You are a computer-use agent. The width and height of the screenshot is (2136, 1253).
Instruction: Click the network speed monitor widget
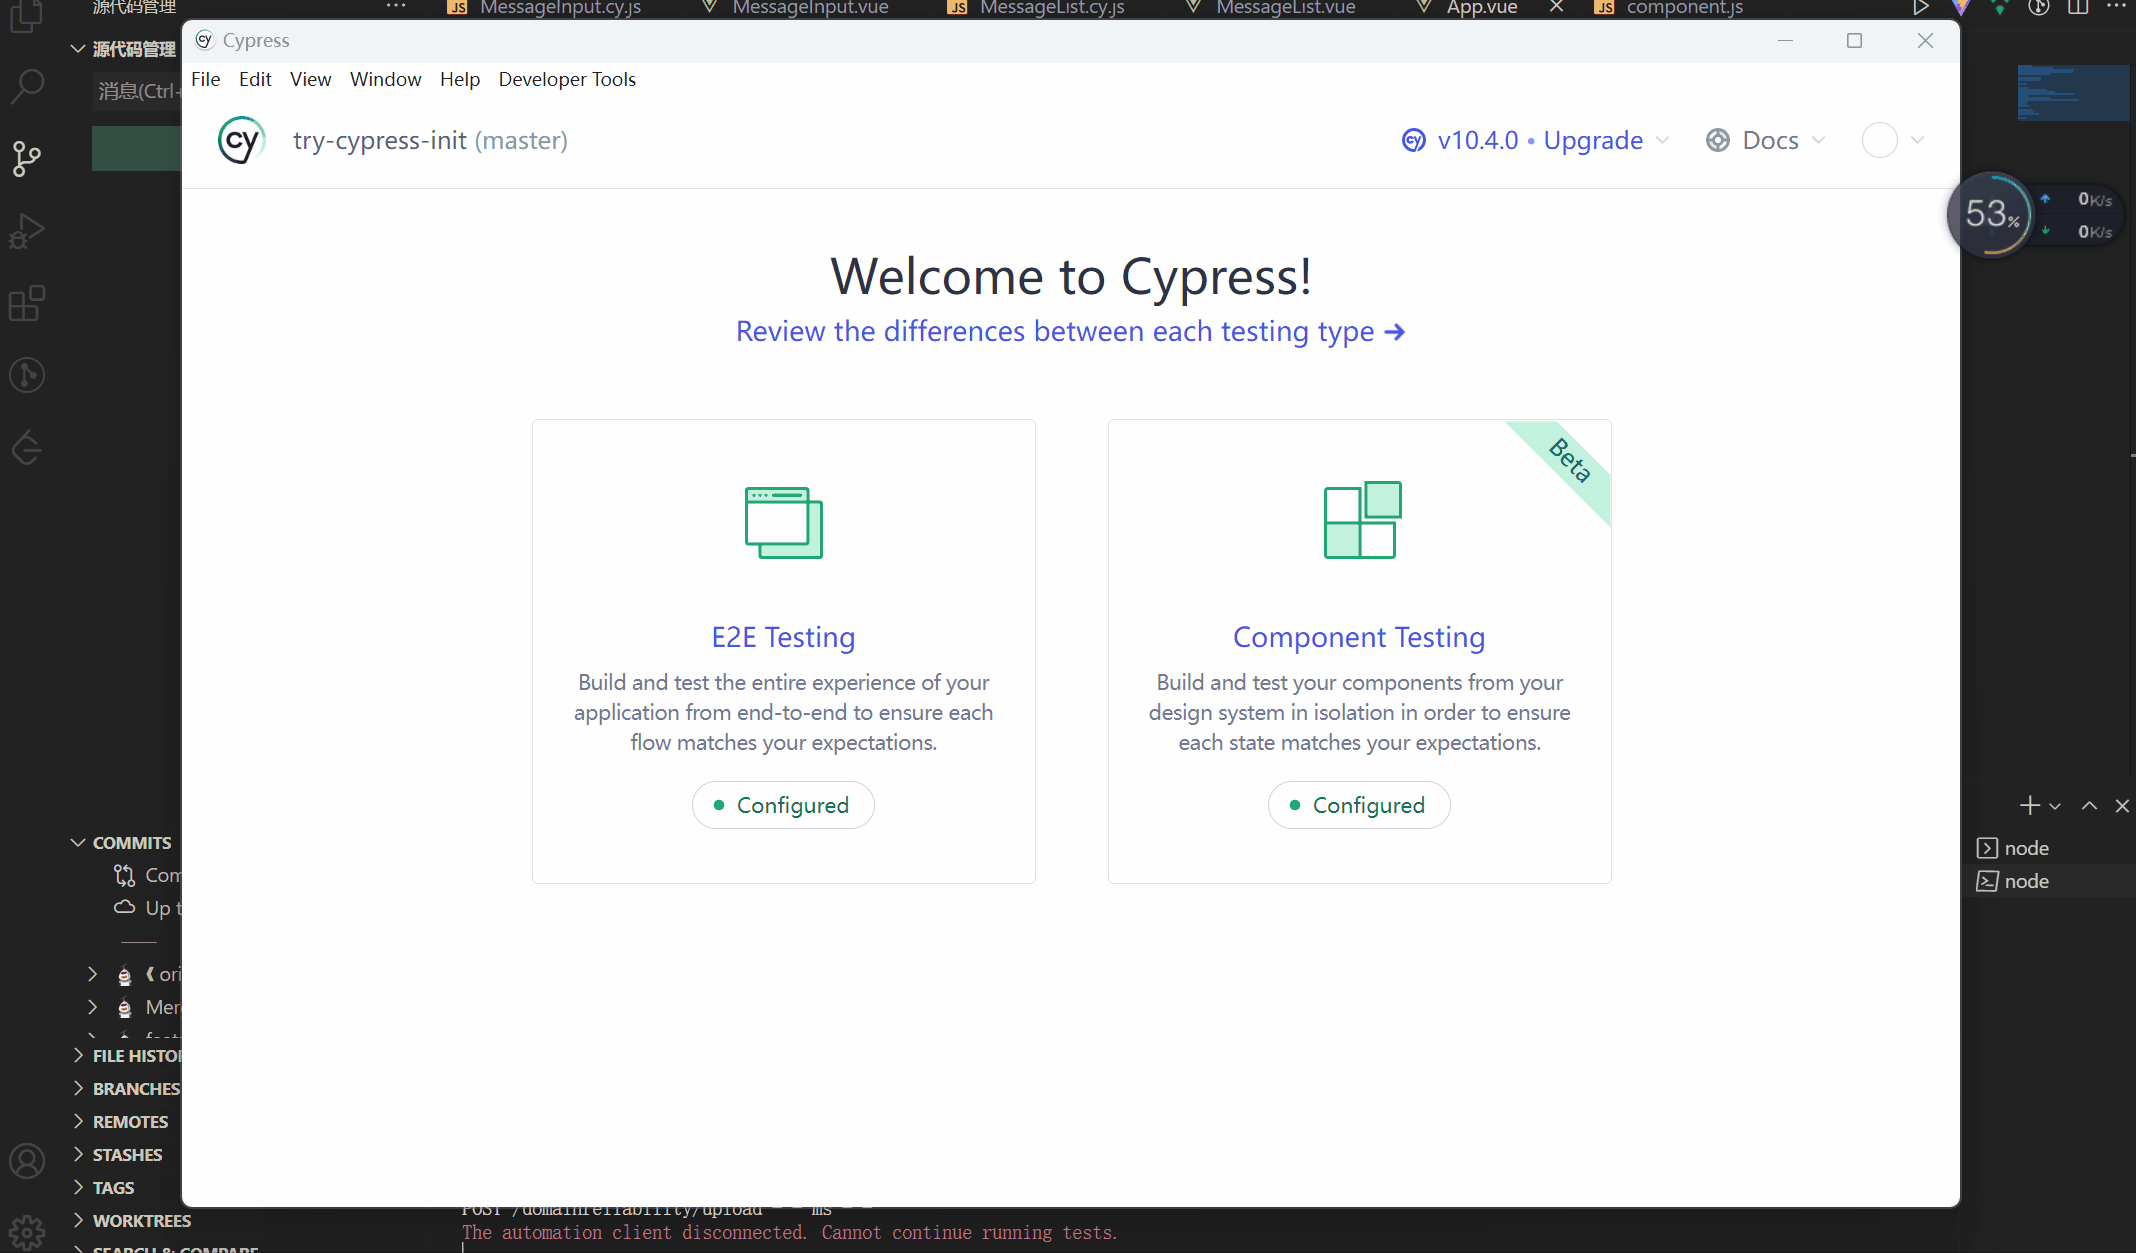click(2034, 215)
